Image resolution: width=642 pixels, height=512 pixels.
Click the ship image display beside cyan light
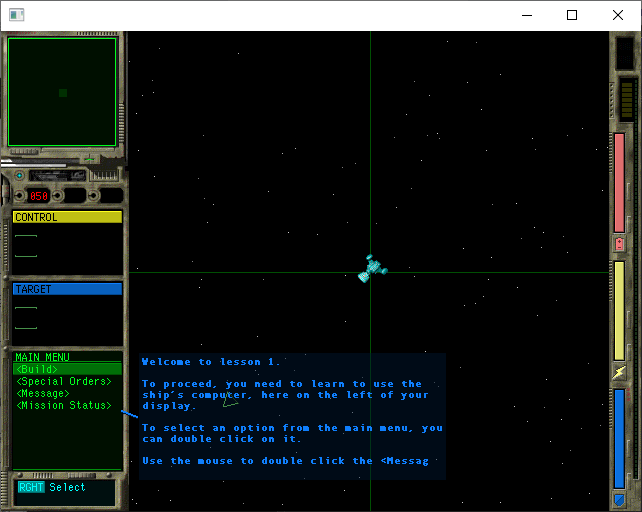pos(57,176)
